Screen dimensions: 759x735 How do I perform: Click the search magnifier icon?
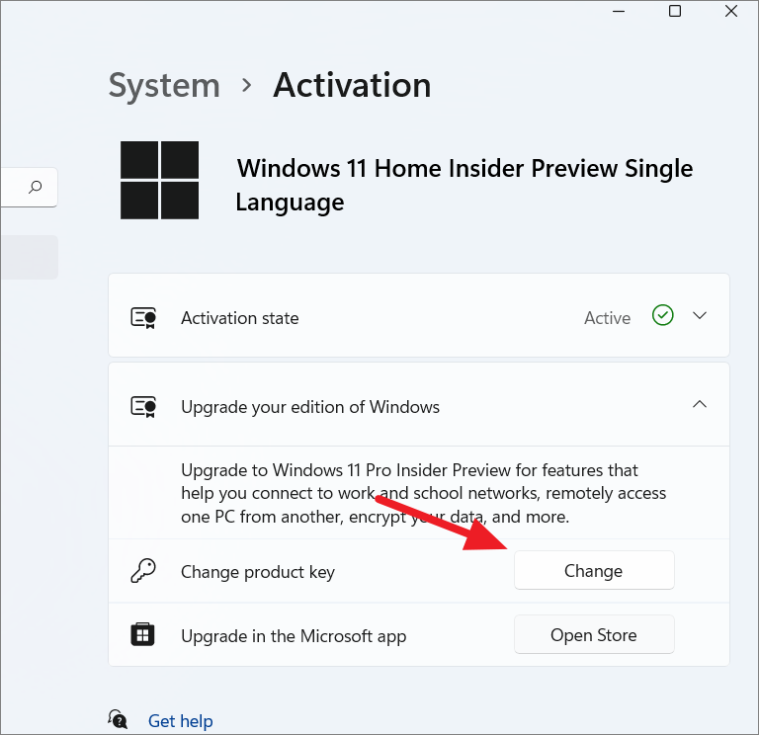tap(35, 187)
